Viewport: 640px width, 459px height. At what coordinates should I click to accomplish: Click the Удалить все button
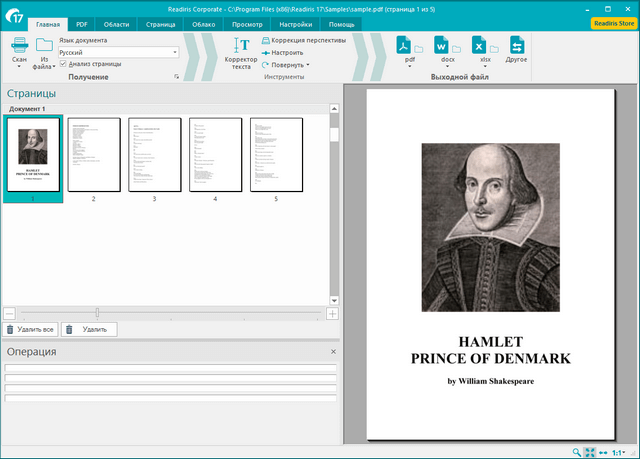(x=30, y=329)
